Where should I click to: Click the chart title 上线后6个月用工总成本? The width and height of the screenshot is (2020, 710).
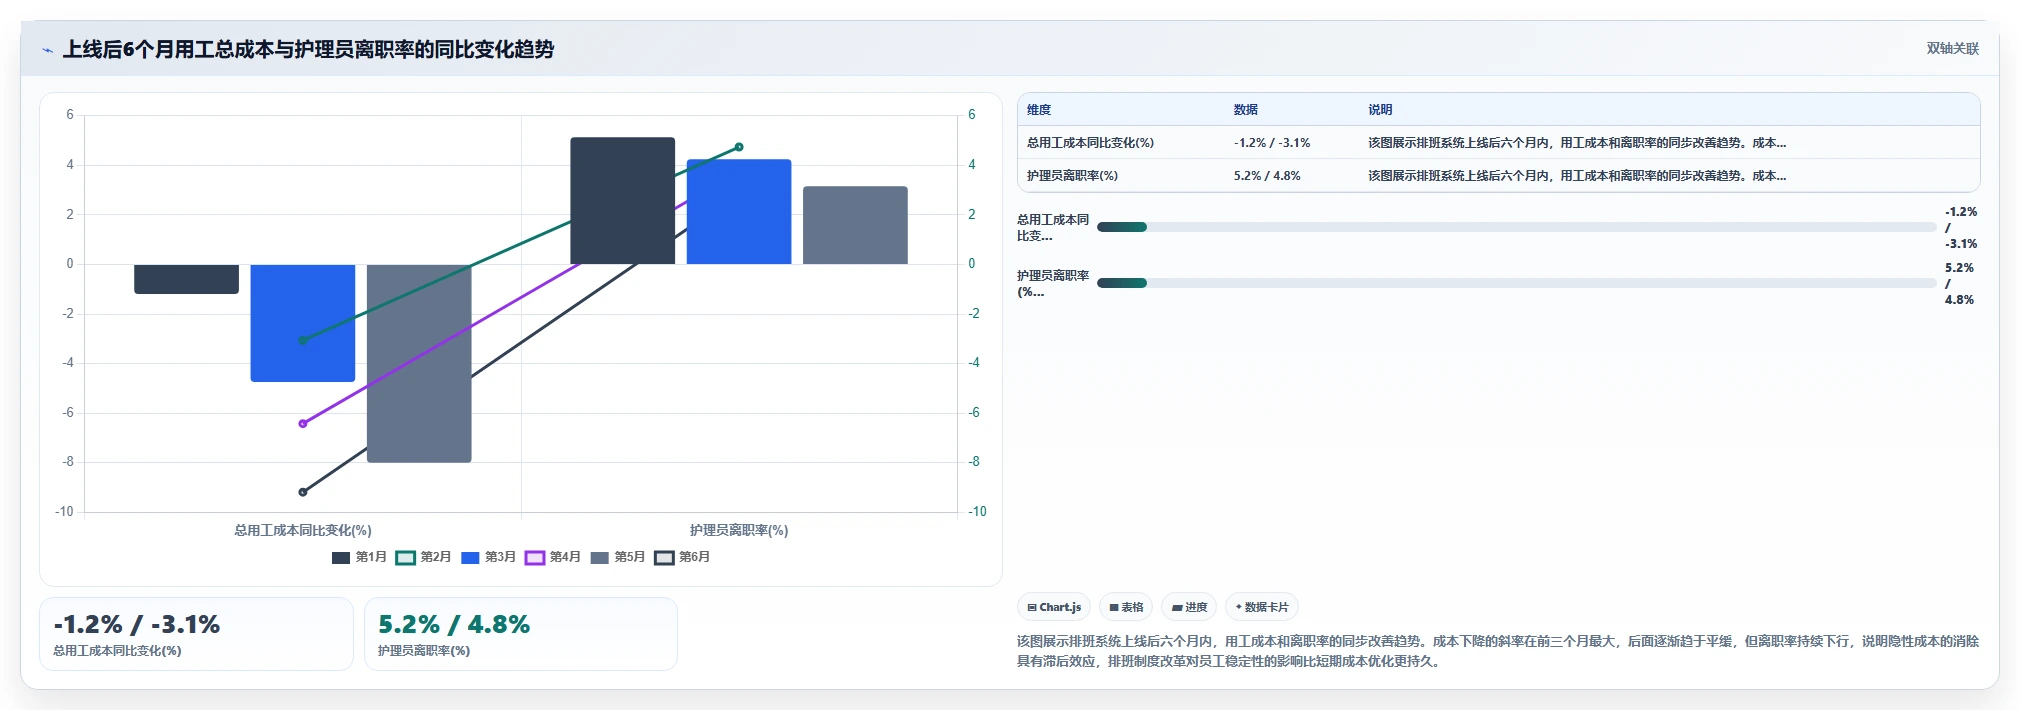(309, 49)
